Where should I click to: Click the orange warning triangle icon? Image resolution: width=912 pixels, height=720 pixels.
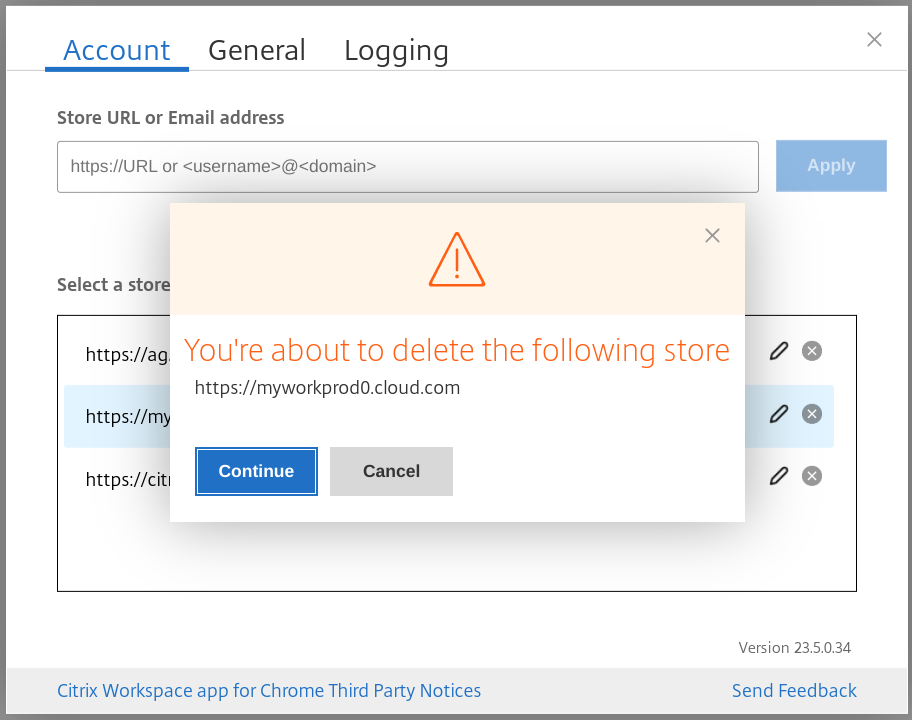pos(457,260)
